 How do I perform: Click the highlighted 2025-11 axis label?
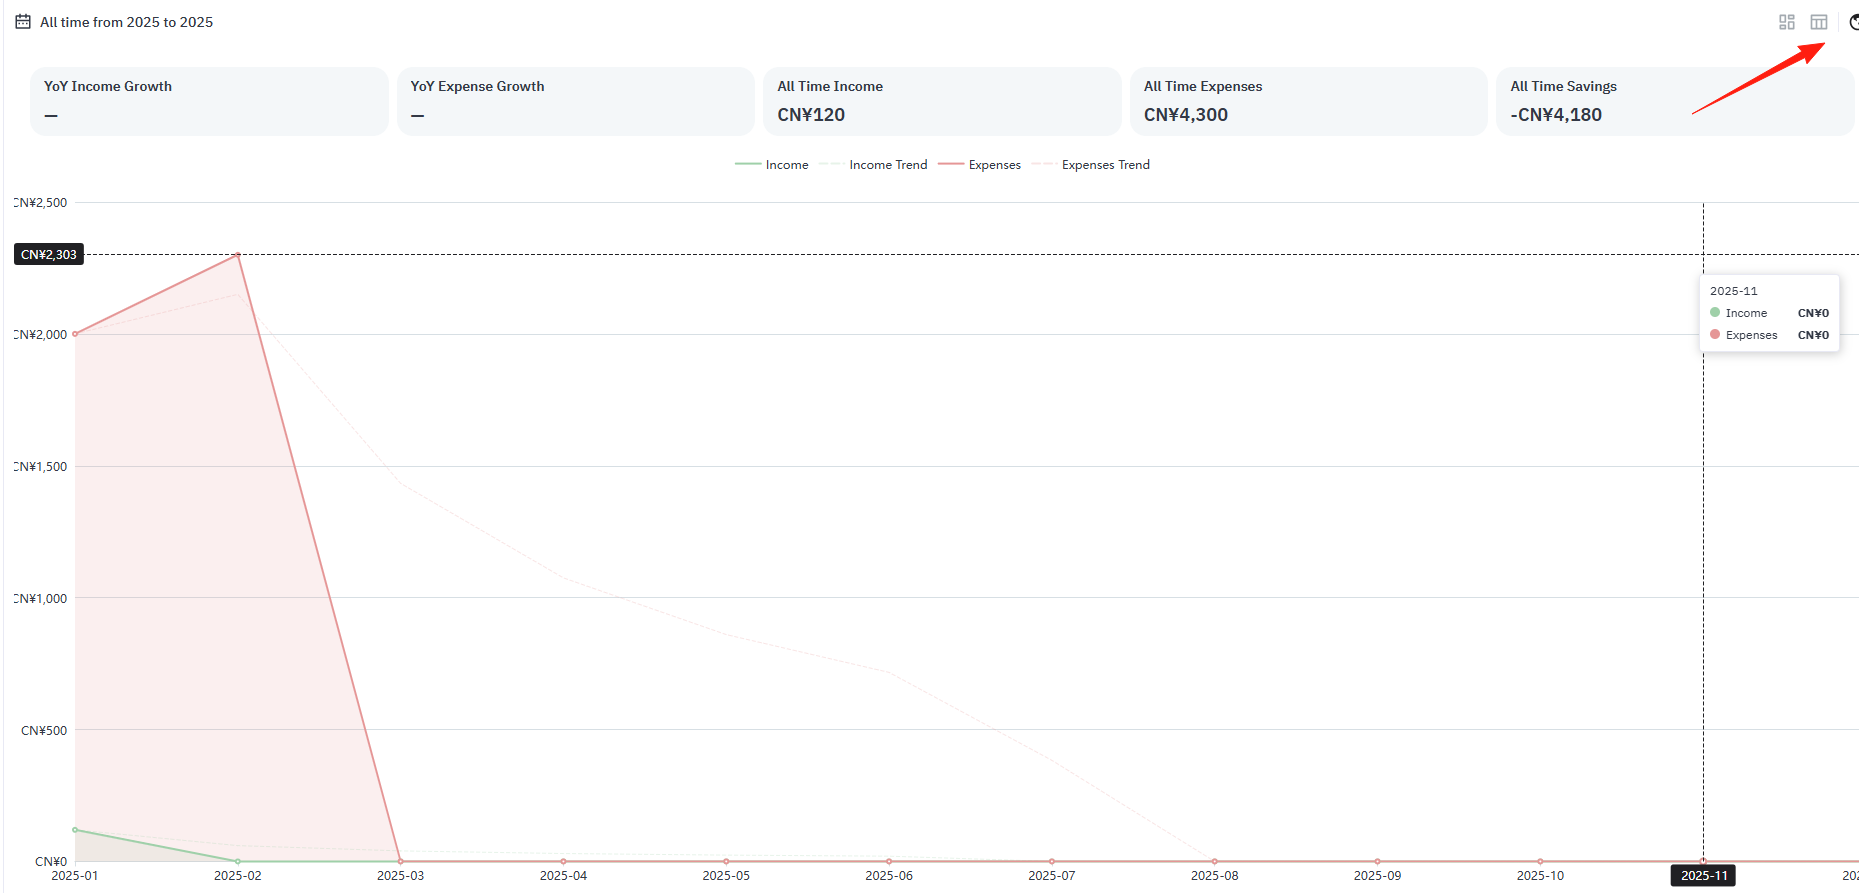[1704, 876]
